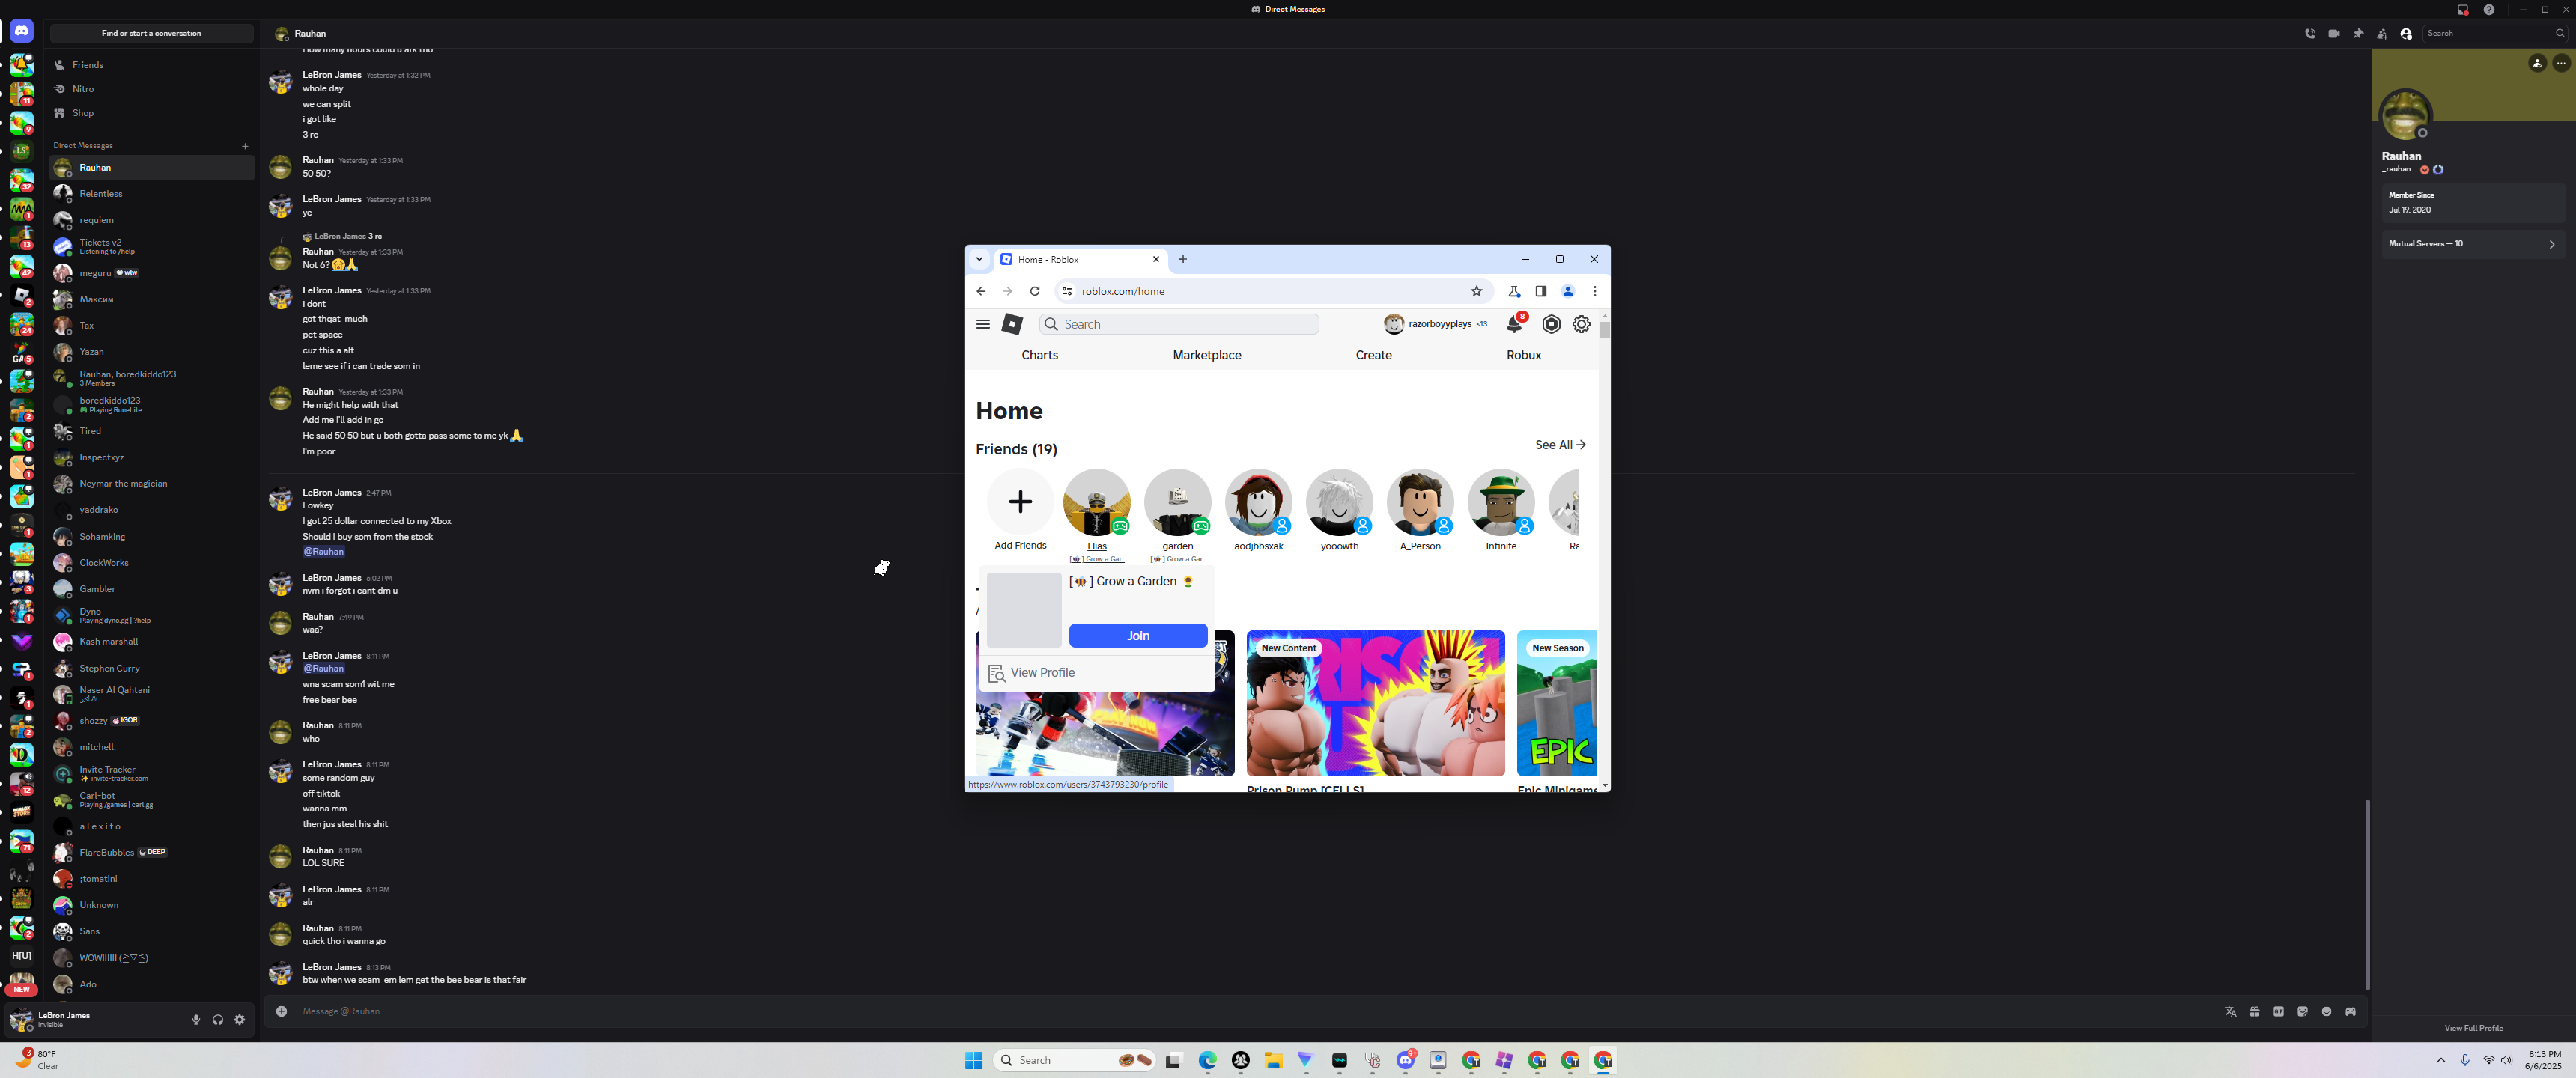
Task: Open the GIF picker
Action: click(x=2278, y=1012)
